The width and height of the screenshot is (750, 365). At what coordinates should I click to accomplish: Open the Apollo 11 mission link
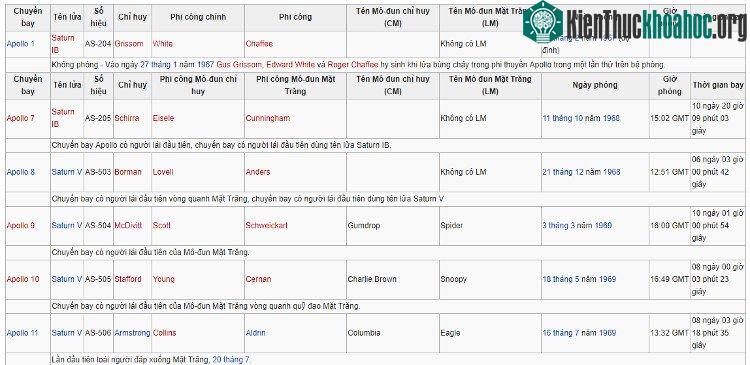[22, 333]
